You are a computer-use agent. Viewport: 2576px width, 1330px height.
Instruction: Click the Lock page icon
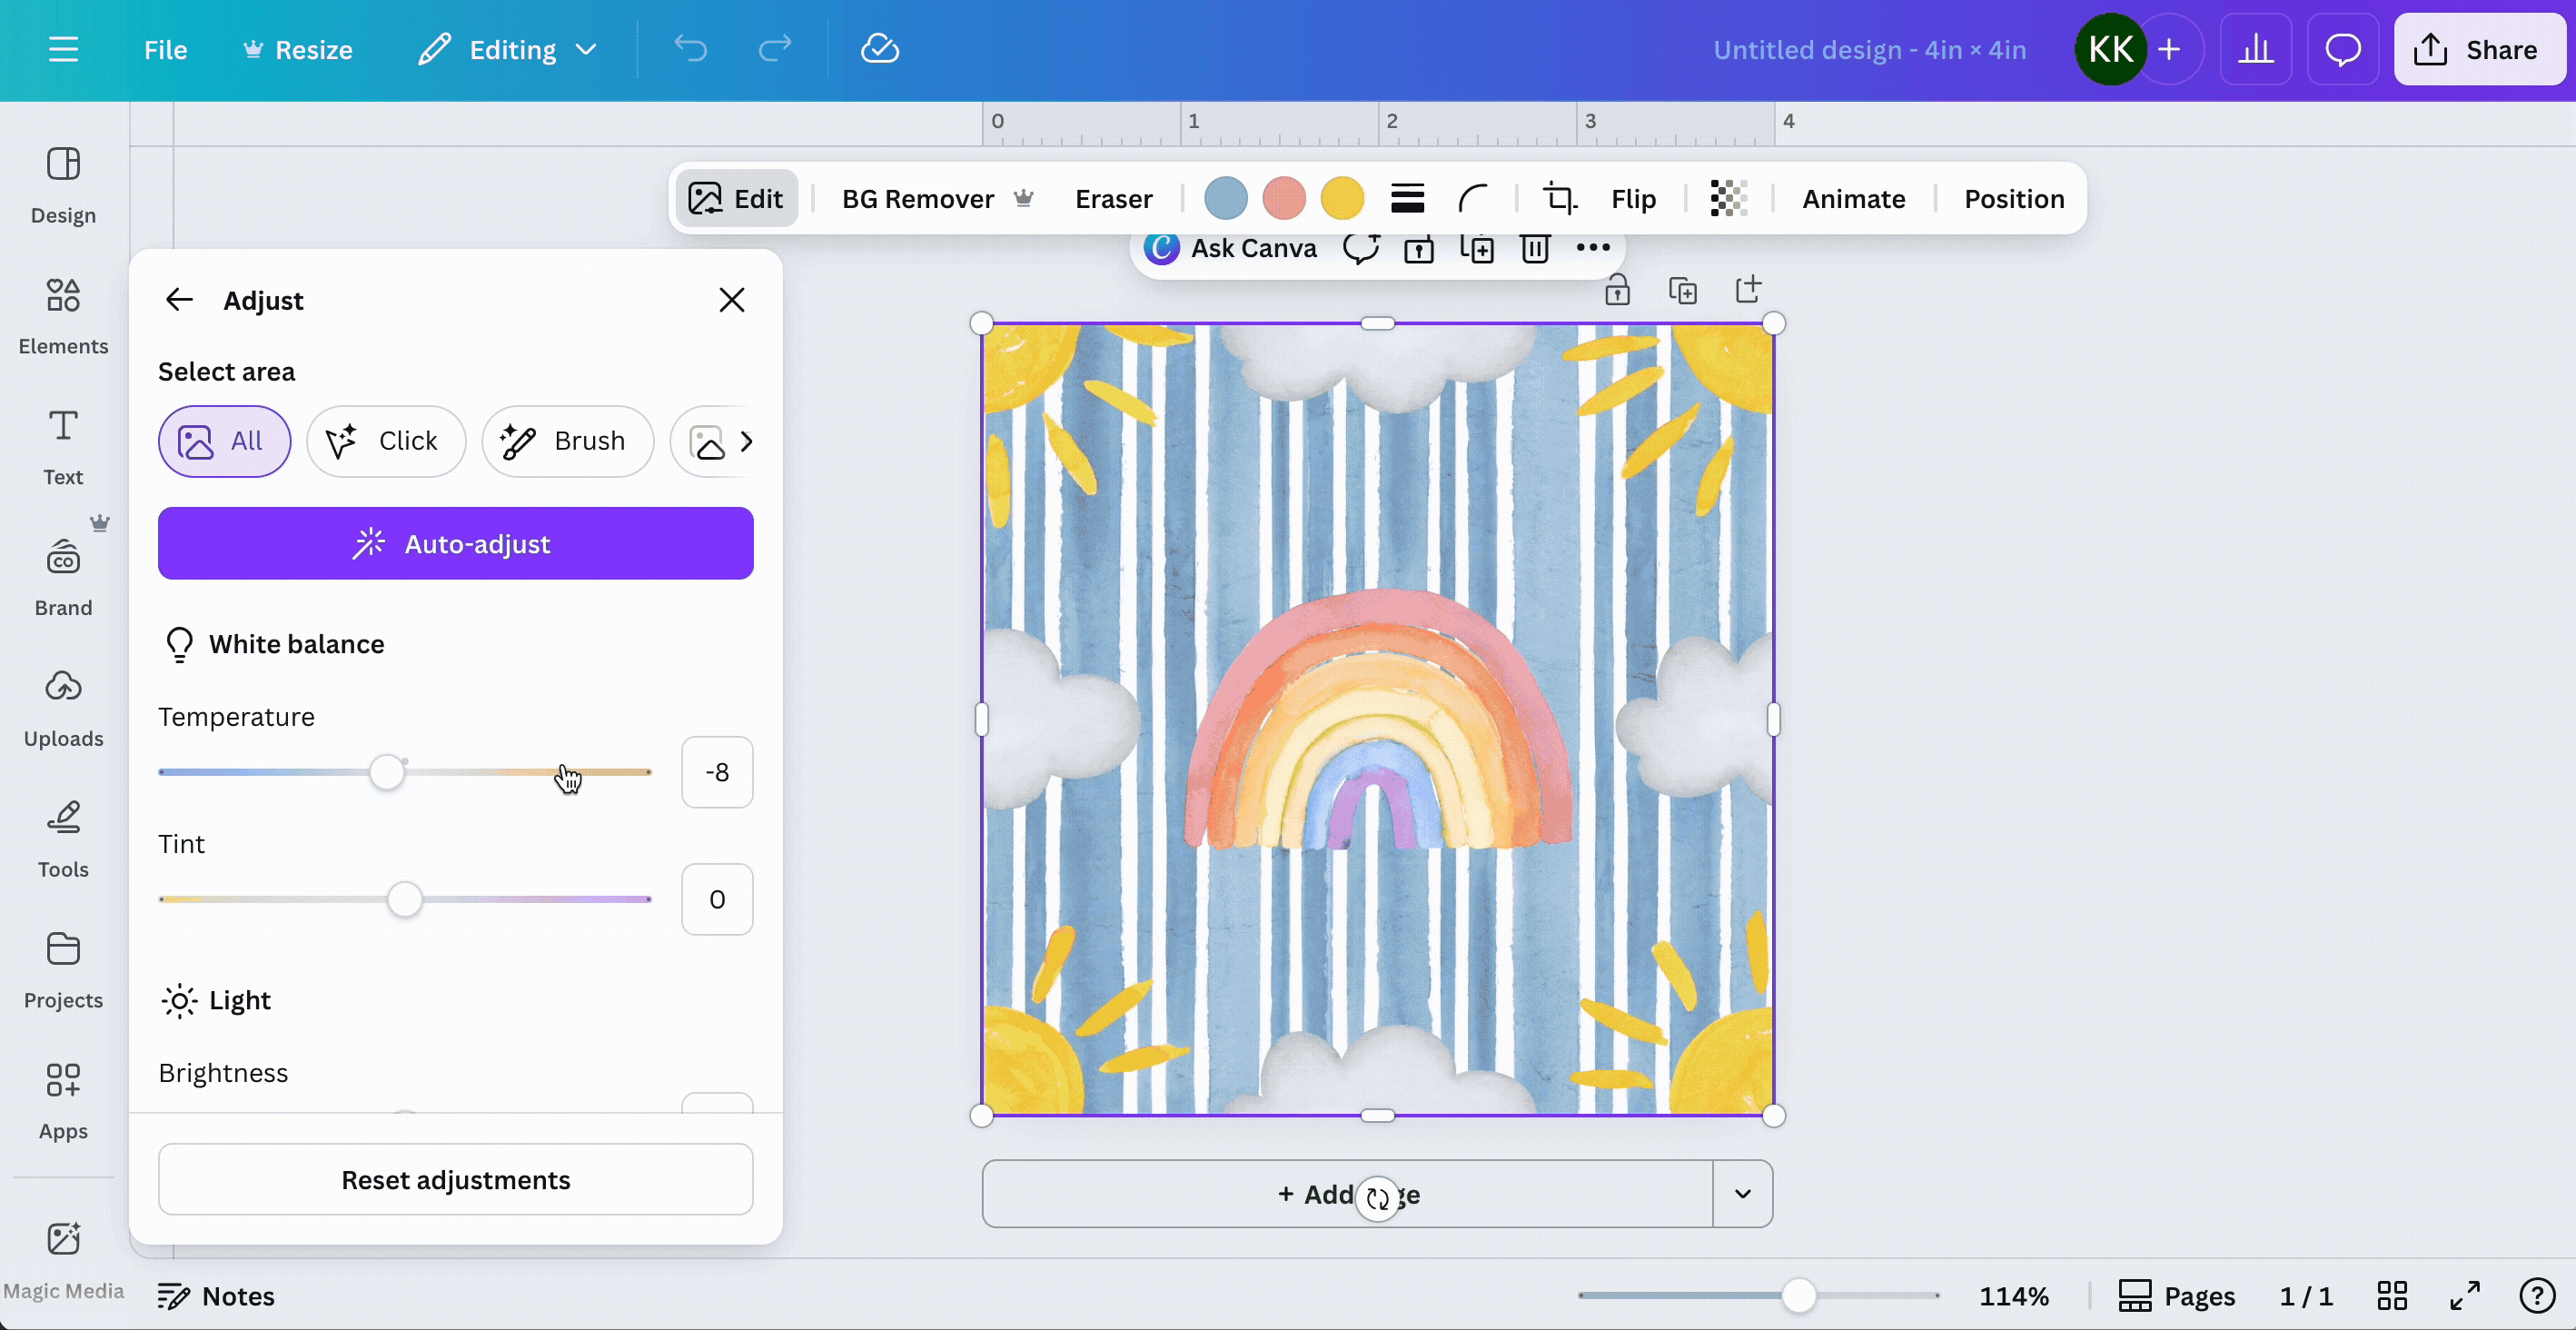[x=1617, y=291]
